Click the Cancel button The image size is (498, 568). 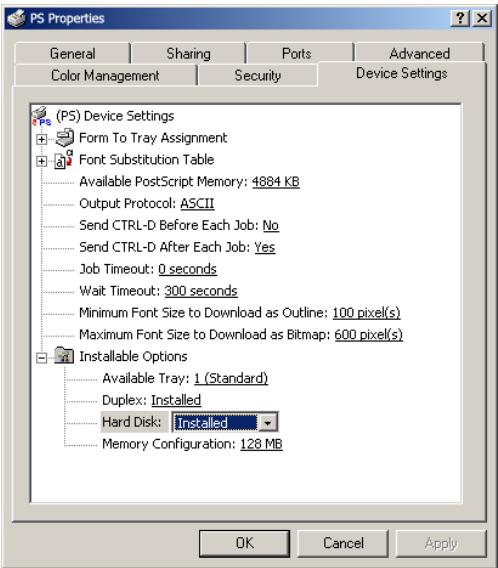point(343,543)
